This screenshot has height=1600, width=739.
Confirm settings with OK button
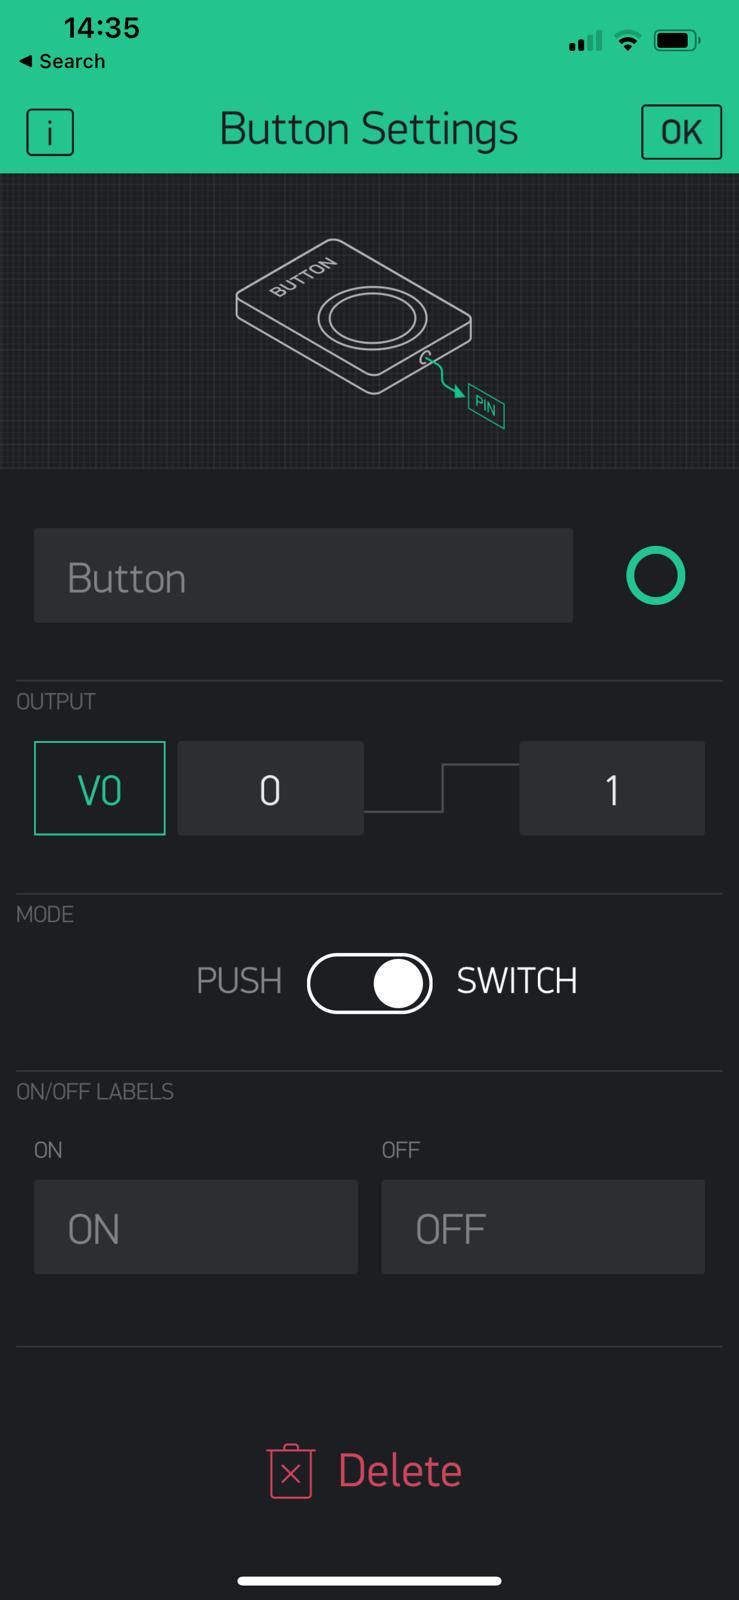(681, 132)
